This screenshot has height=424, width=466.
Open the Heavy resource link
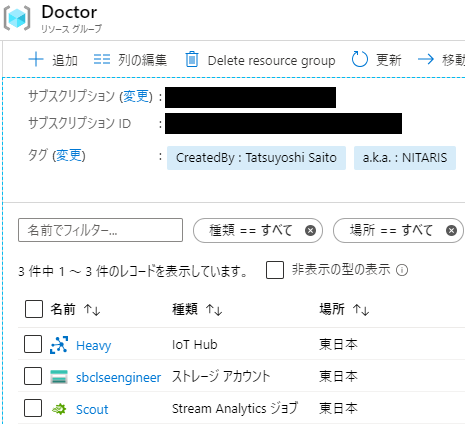point(93,345)
